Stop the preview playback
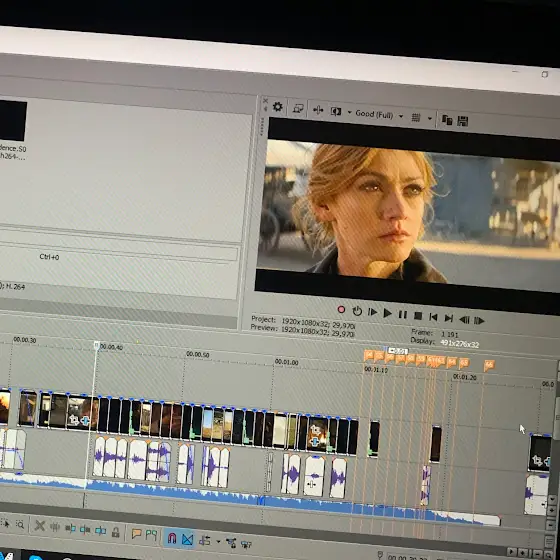The width and height of the screenshot is (560, 560). tap(418, 316)
